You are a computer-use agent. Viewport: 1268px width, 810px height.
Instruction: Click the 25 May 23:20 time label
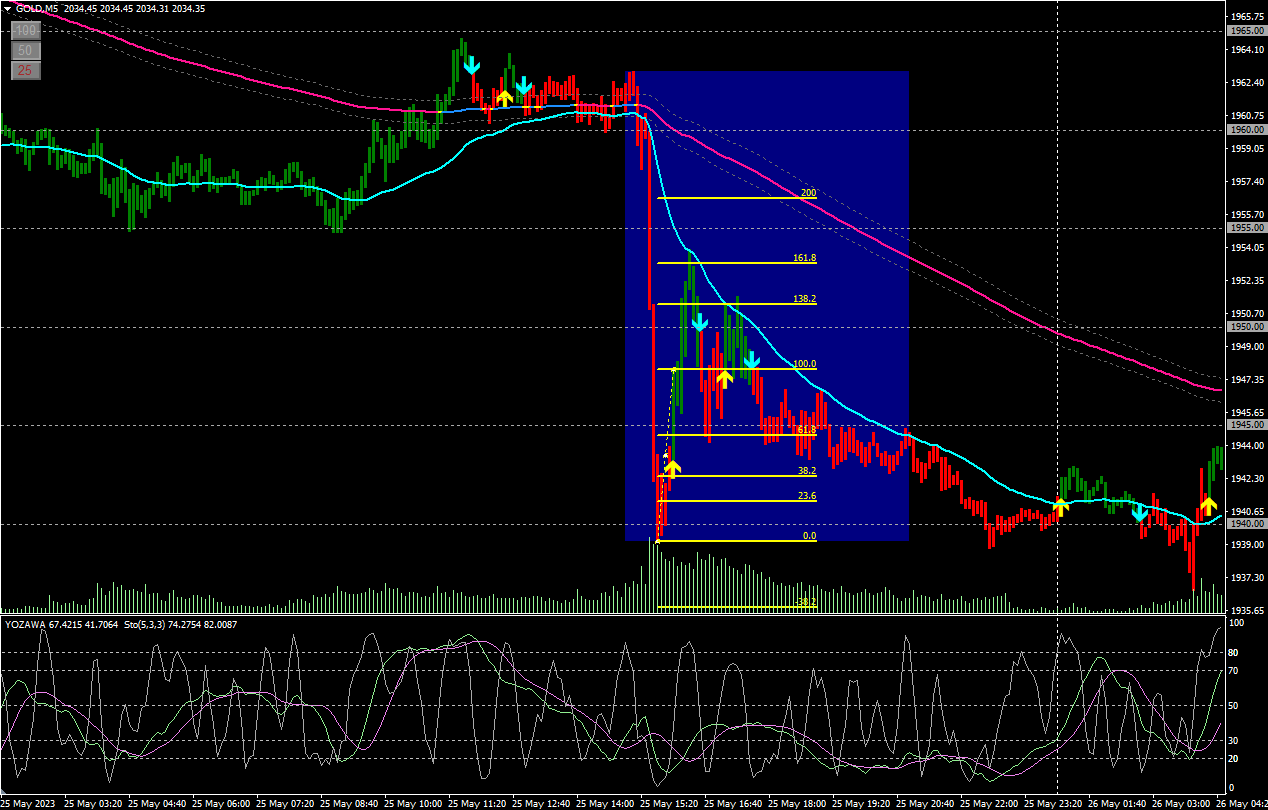[x=1053, y=803]
